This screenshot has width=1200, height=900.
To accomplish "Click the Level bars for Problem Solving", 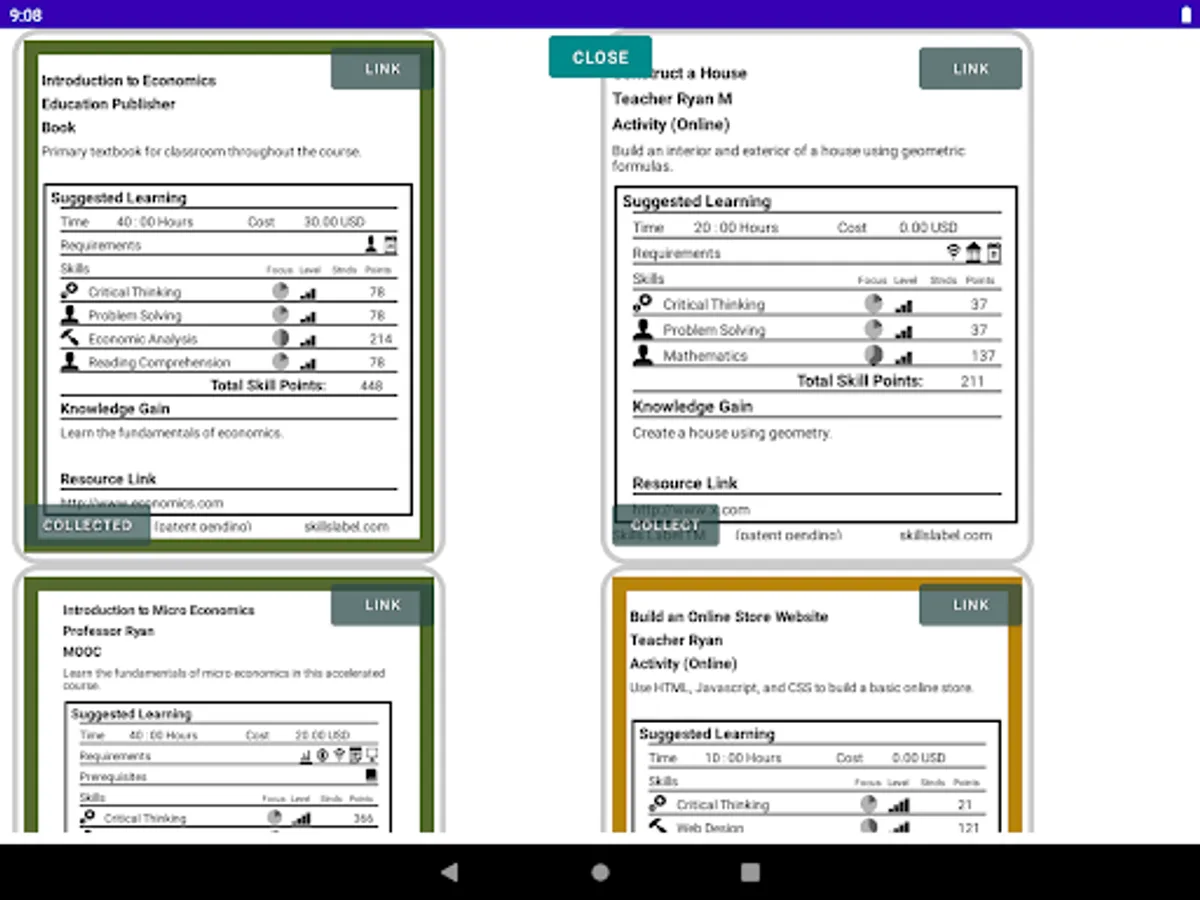I will click(308, 315).
